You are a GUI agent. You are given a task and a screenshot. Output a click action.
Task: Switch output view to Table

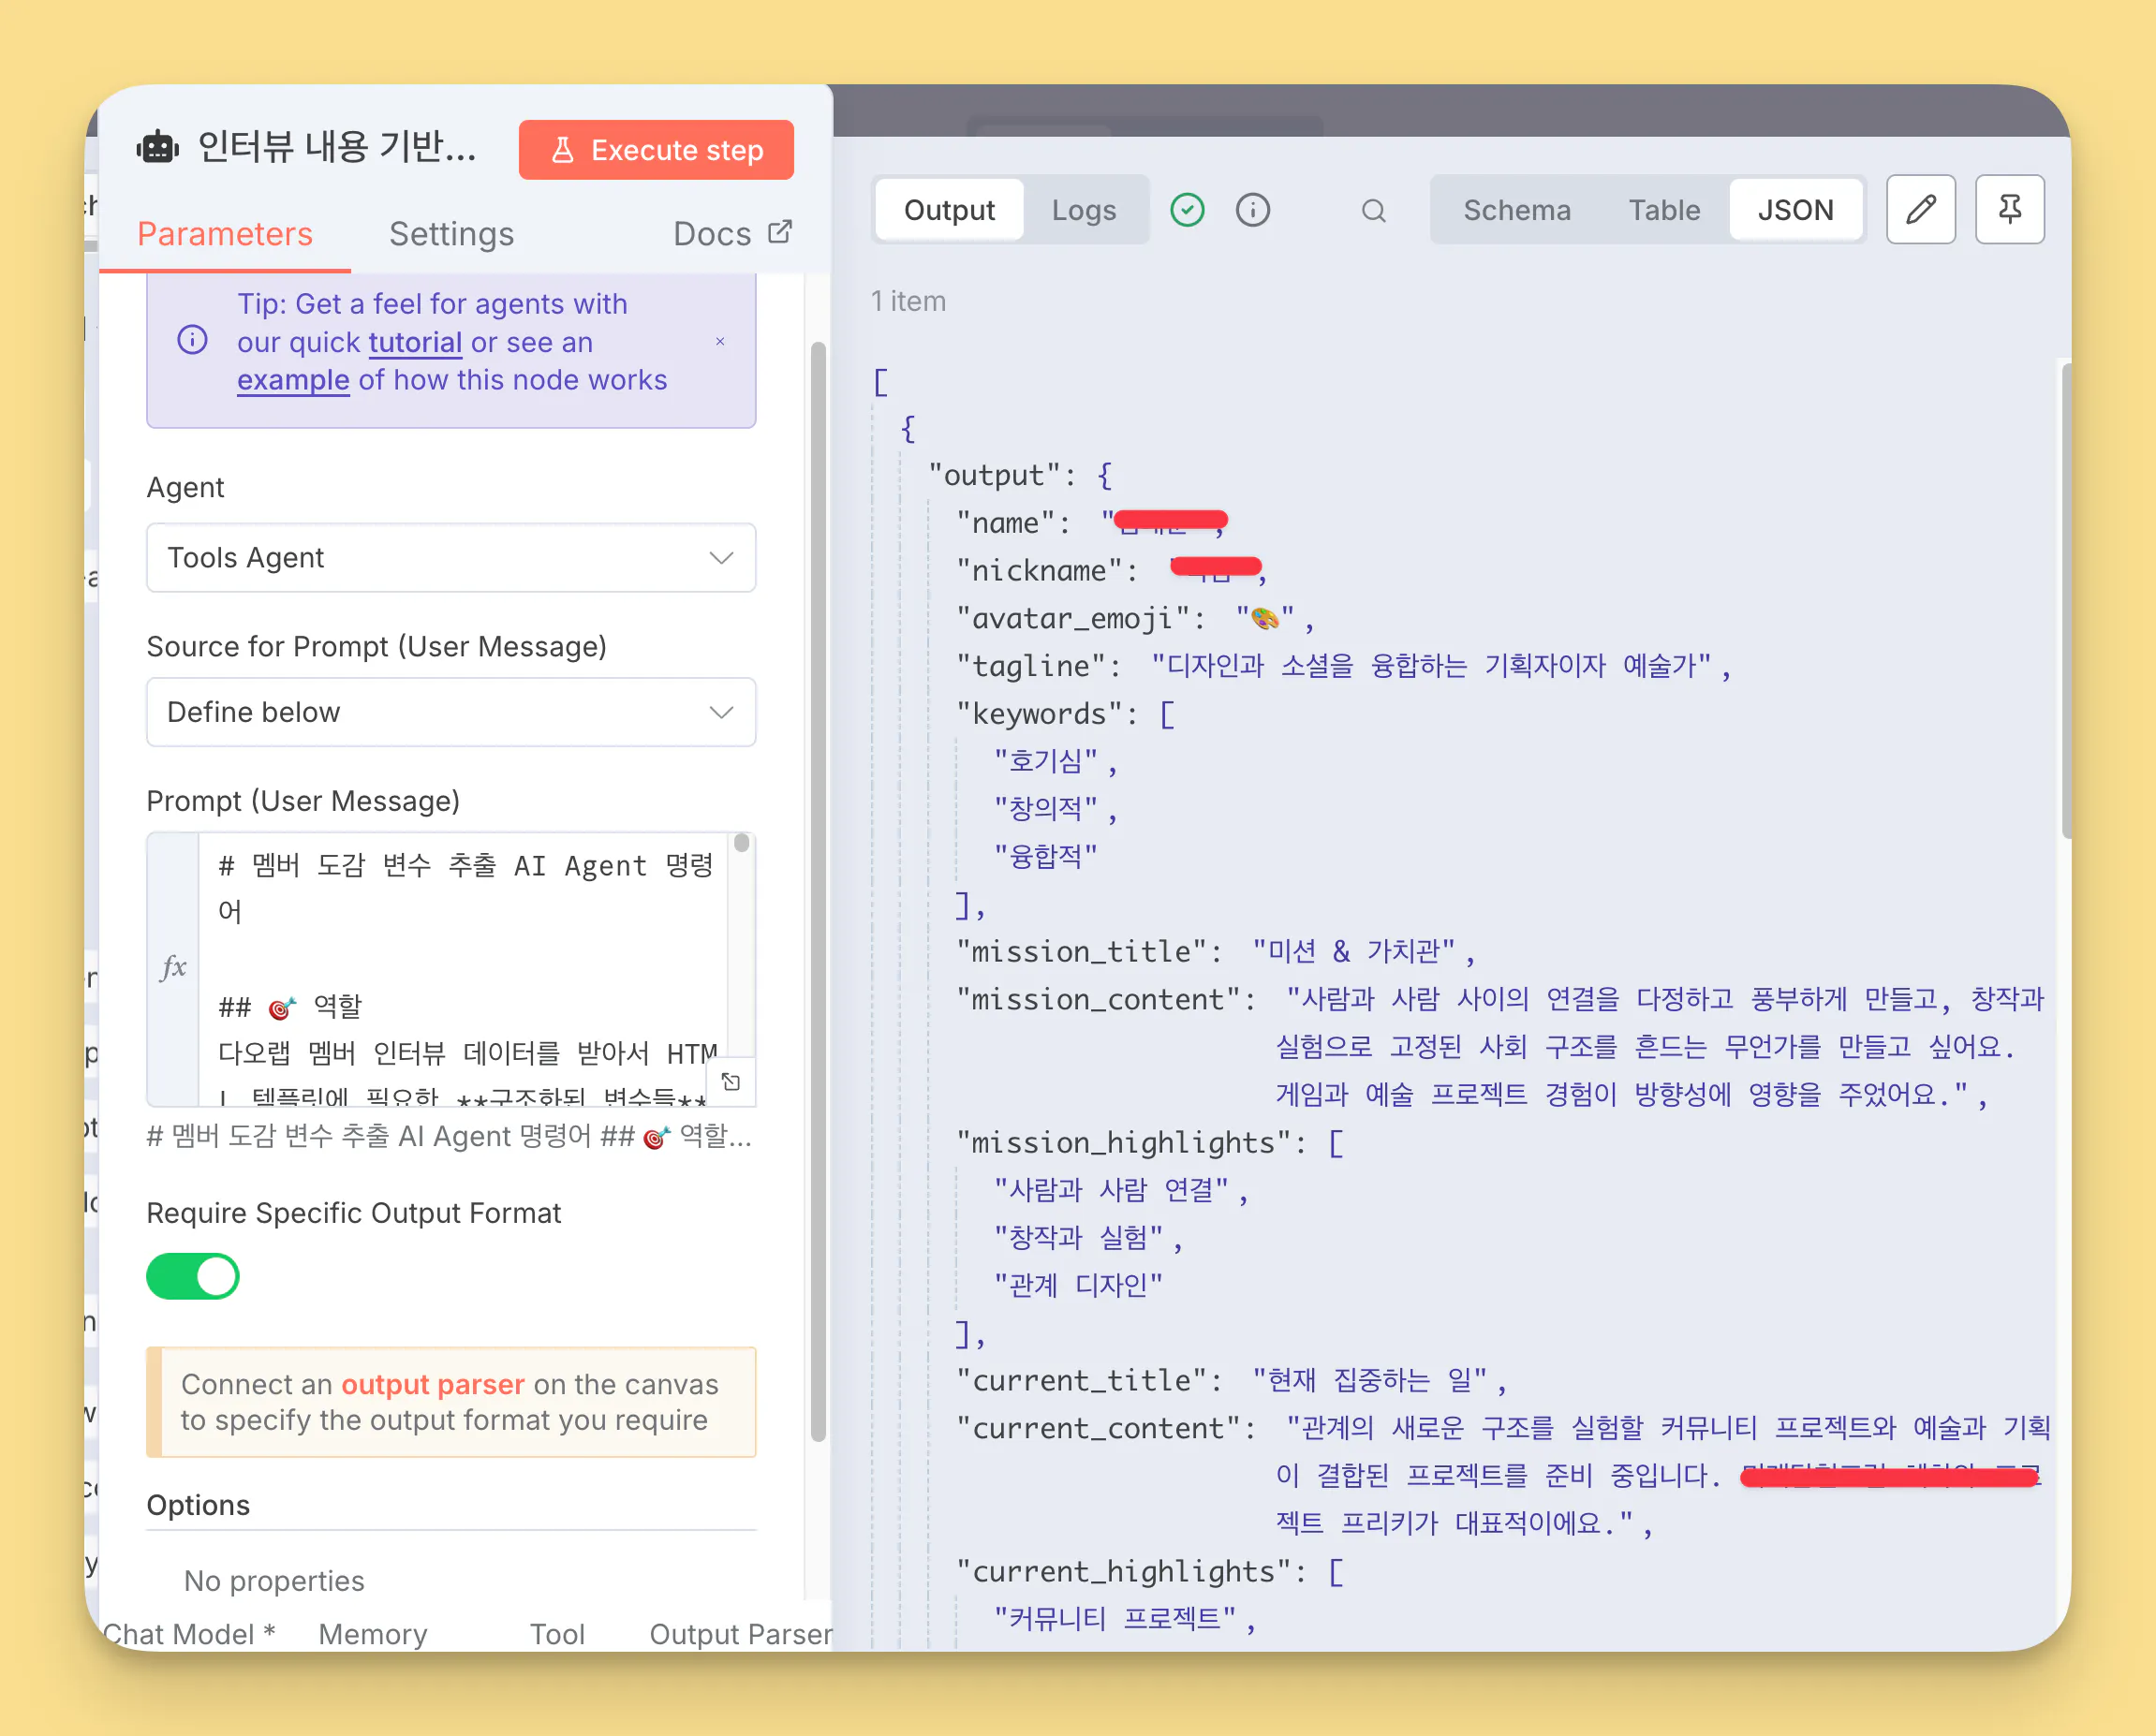tap(1664, 210)
